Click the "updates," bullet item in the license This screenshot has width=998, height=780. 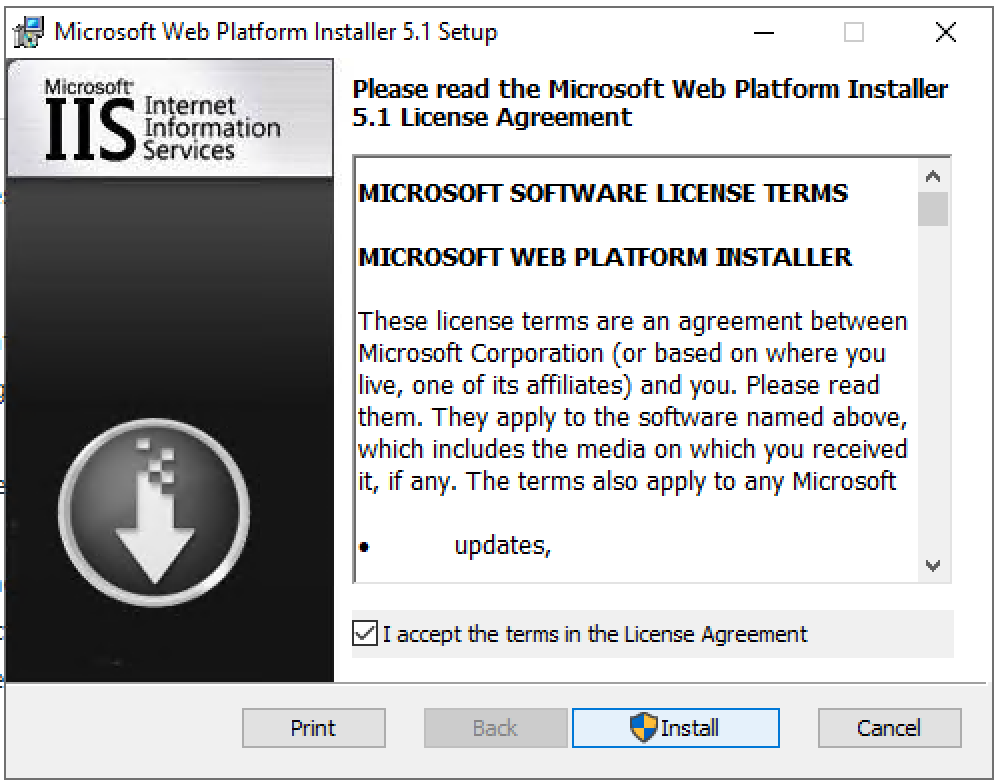[x=503, y=546]
